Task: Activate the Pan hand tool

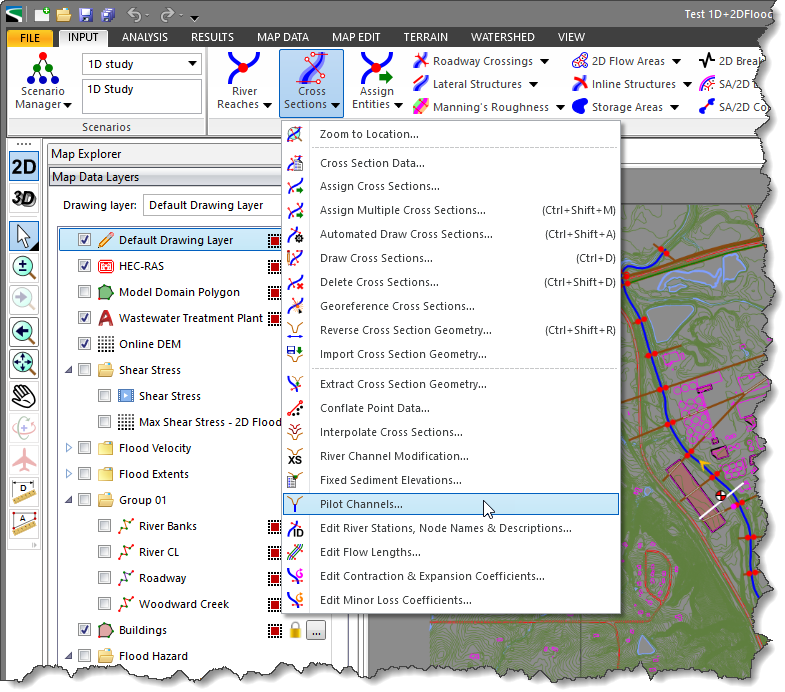Action: (x=24, y=396)
